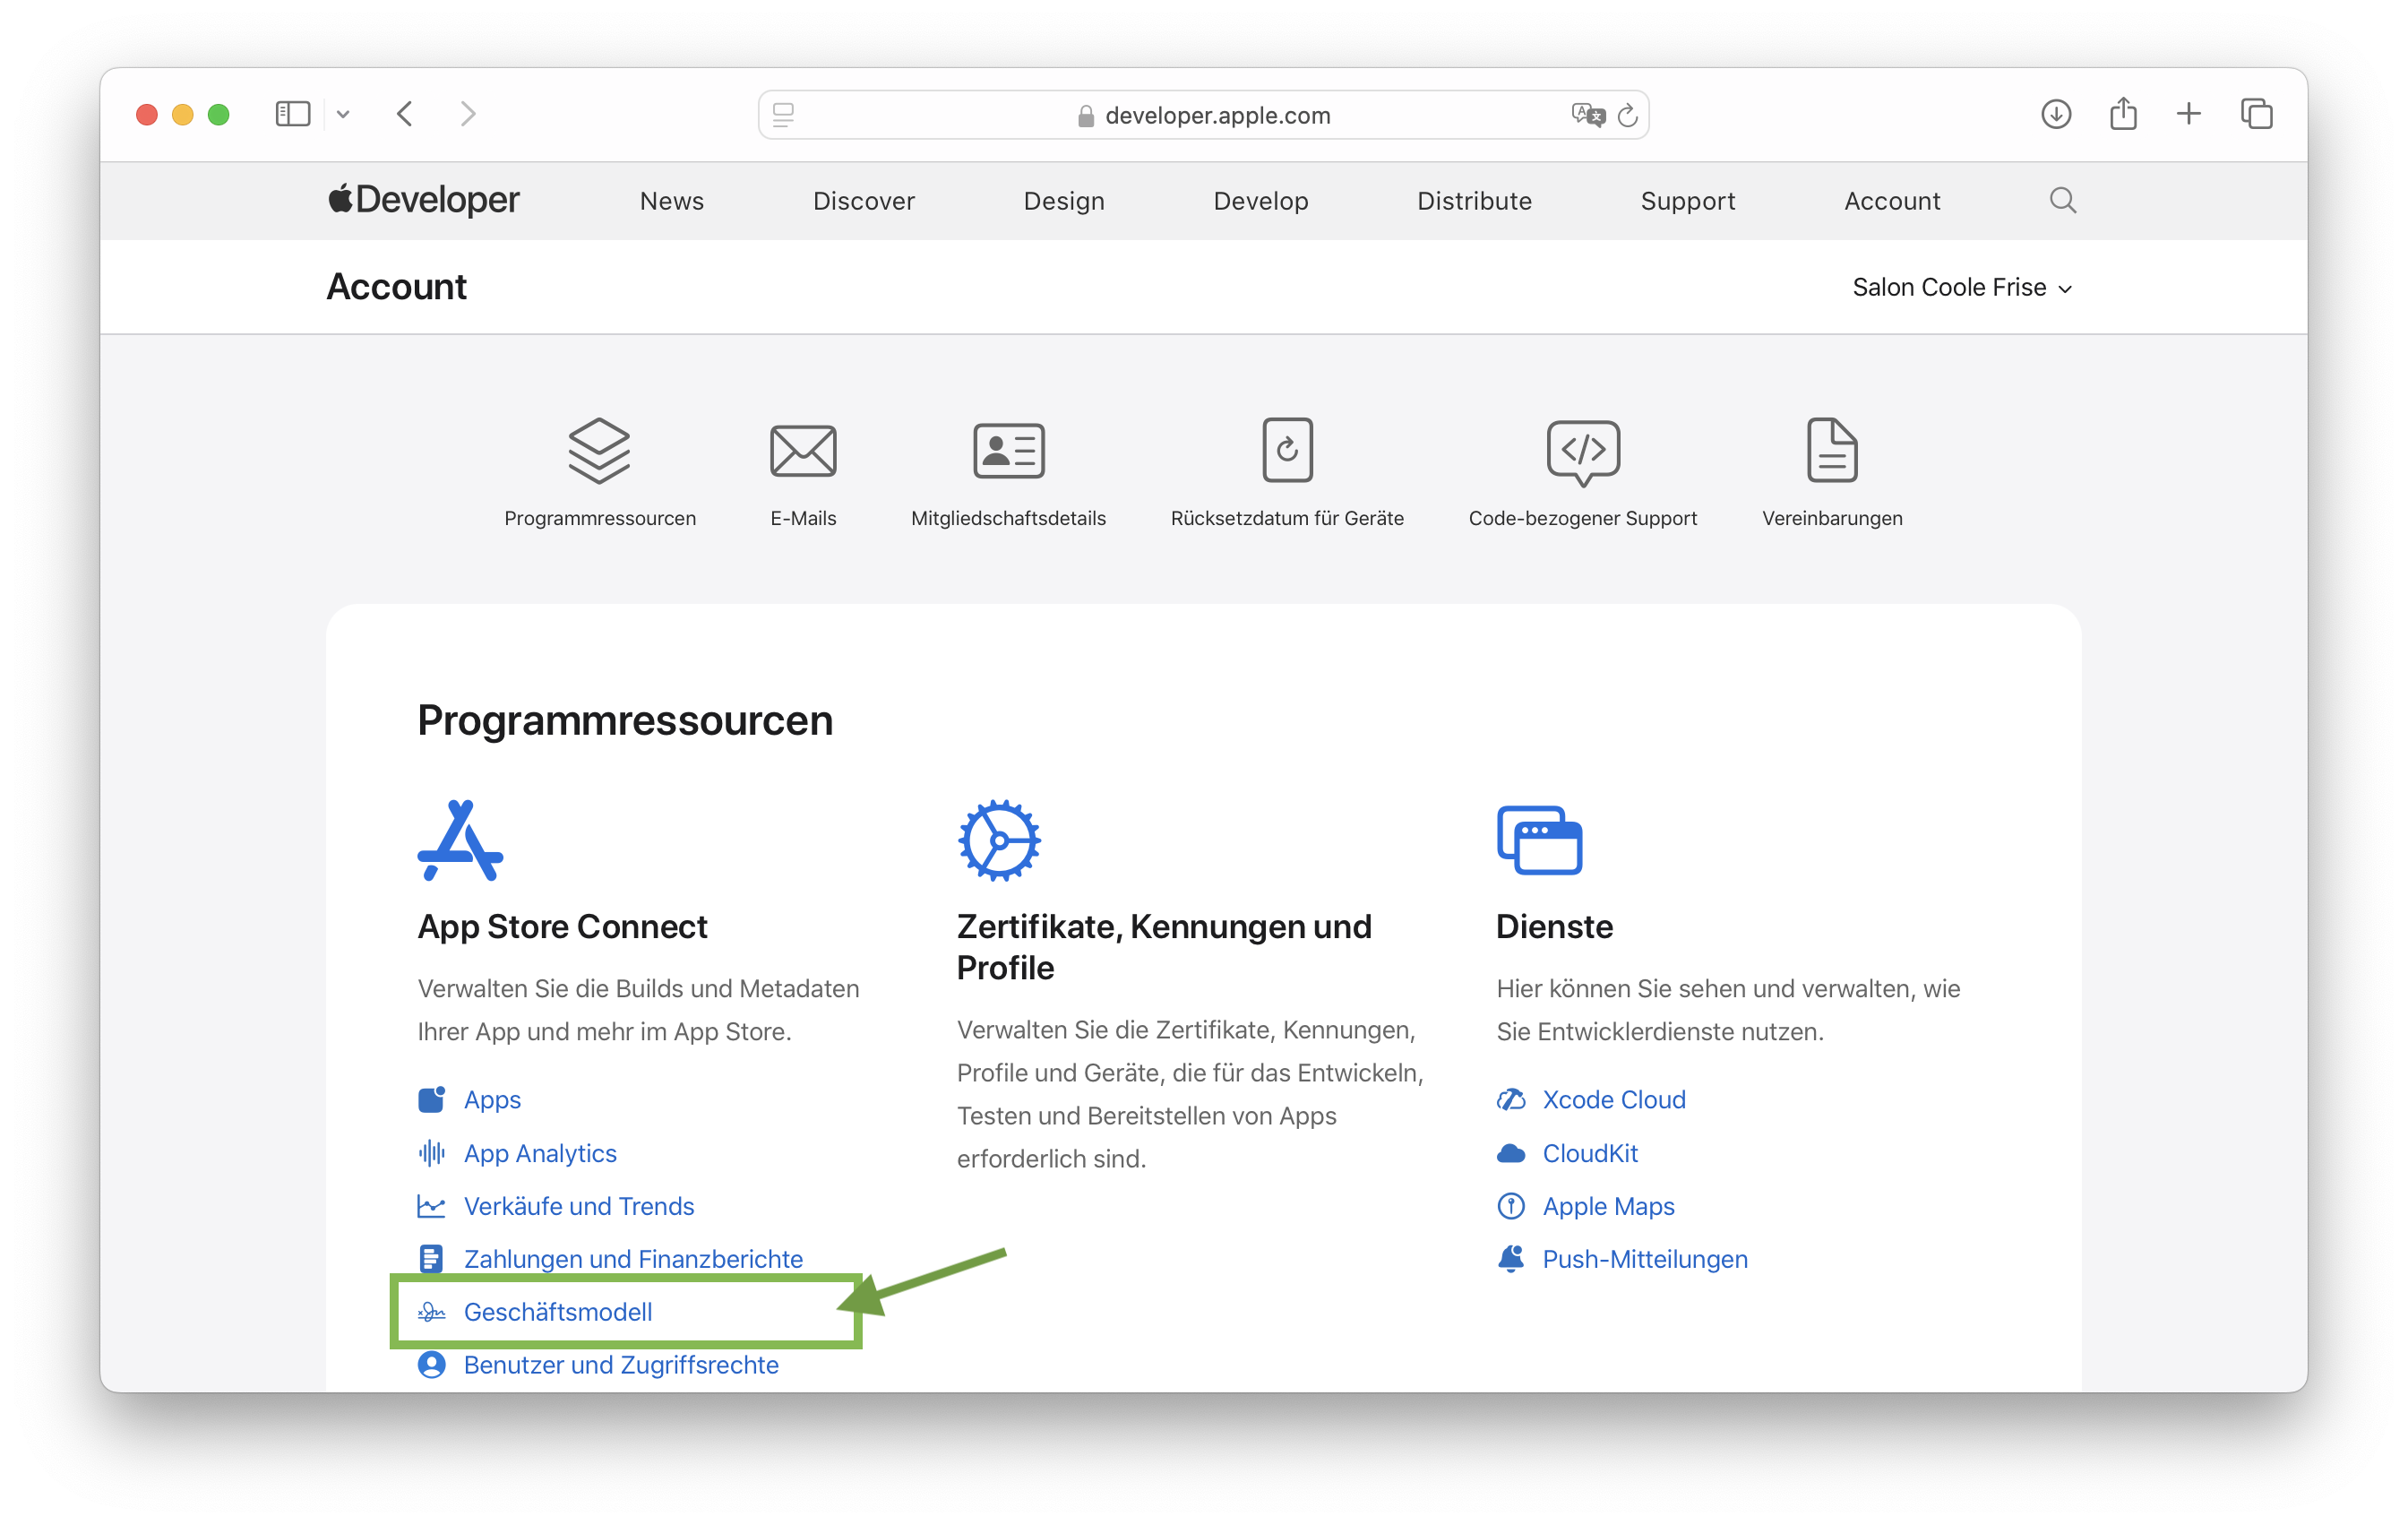Viewport: 2408px width, 1525px height.
Task: Toggle the Safari sidebar button
Action: pos(292,114)
